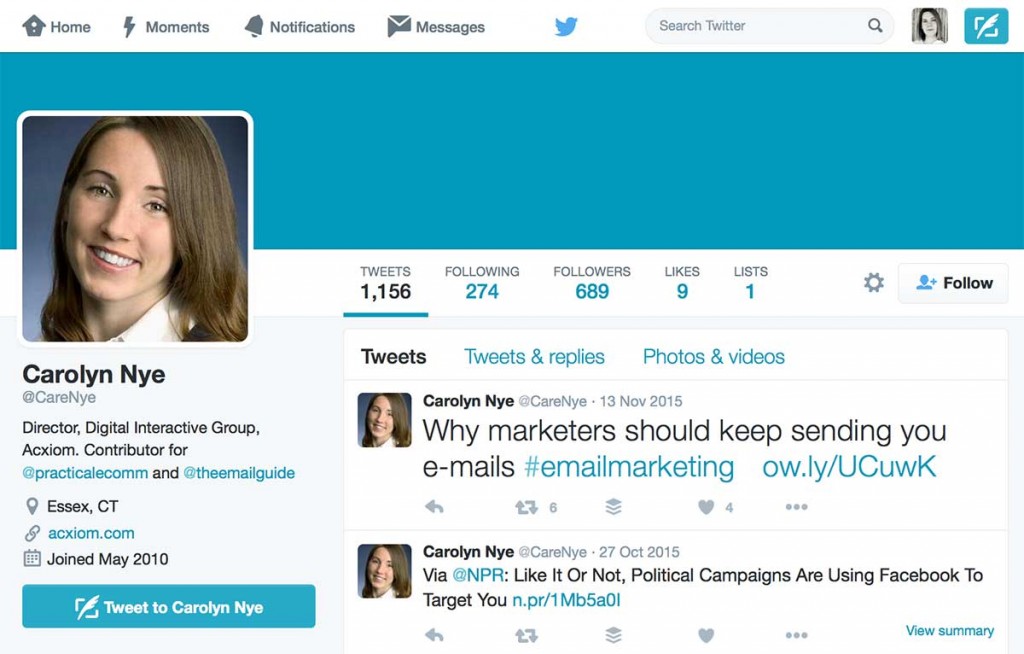Select the Tweets count 1,156

(x=385, y=284)
